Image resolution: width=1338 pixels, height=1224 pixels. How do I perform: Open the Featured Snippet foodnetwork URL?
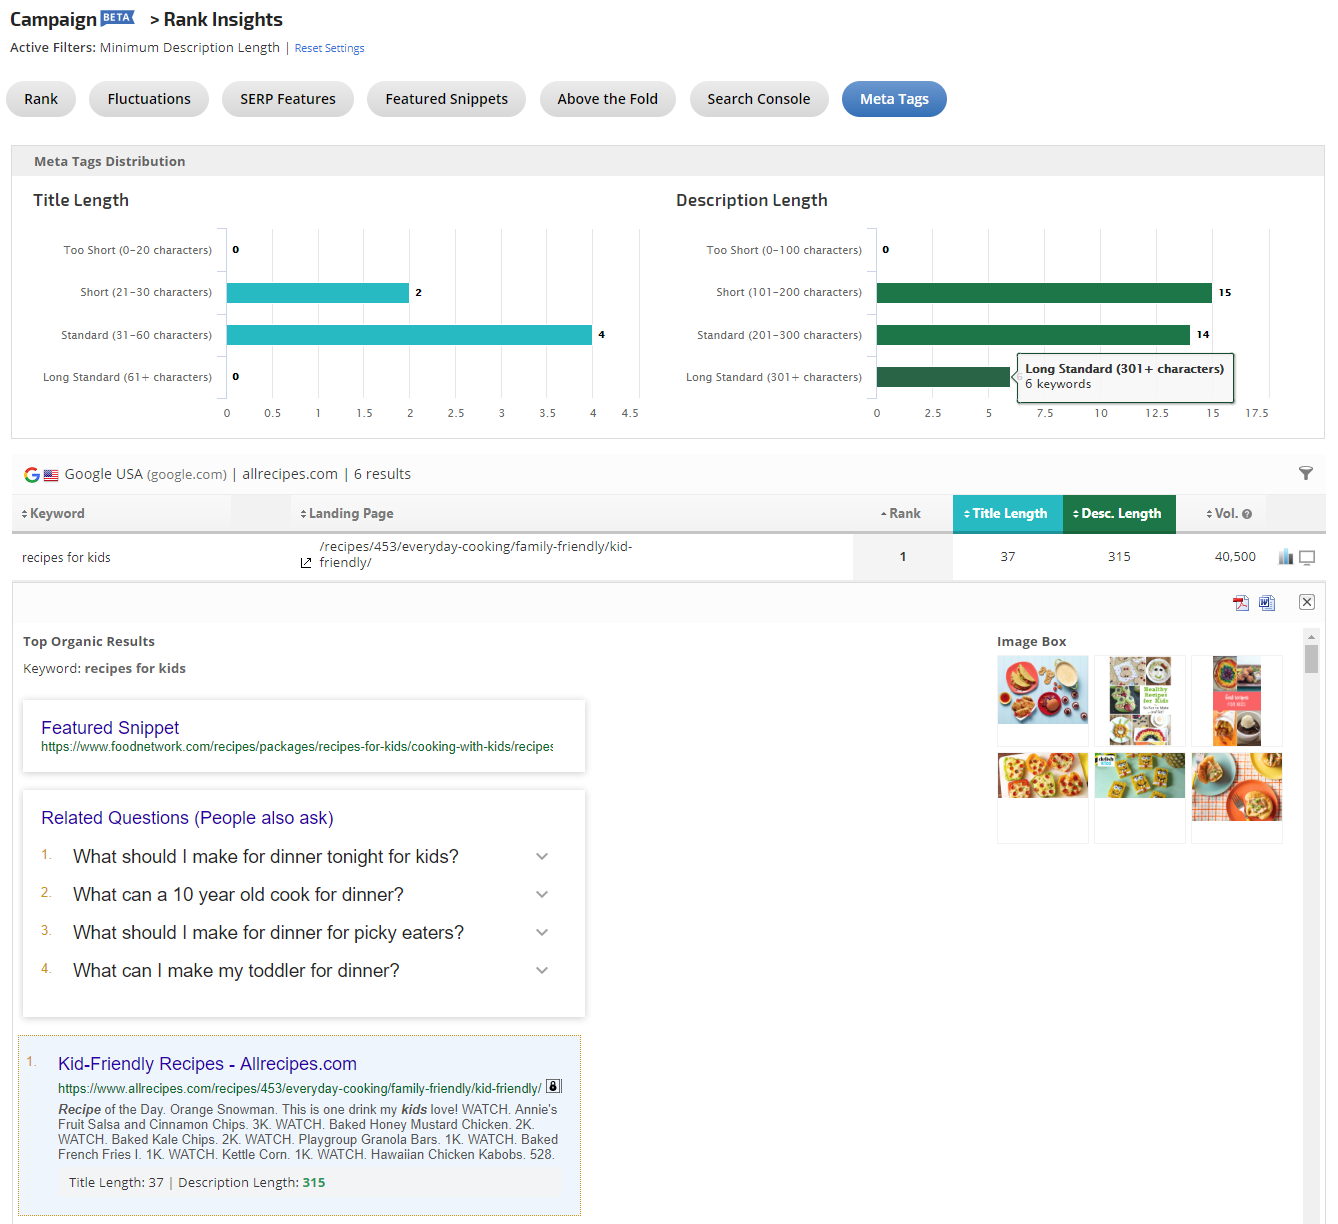[x=297, y=747]
